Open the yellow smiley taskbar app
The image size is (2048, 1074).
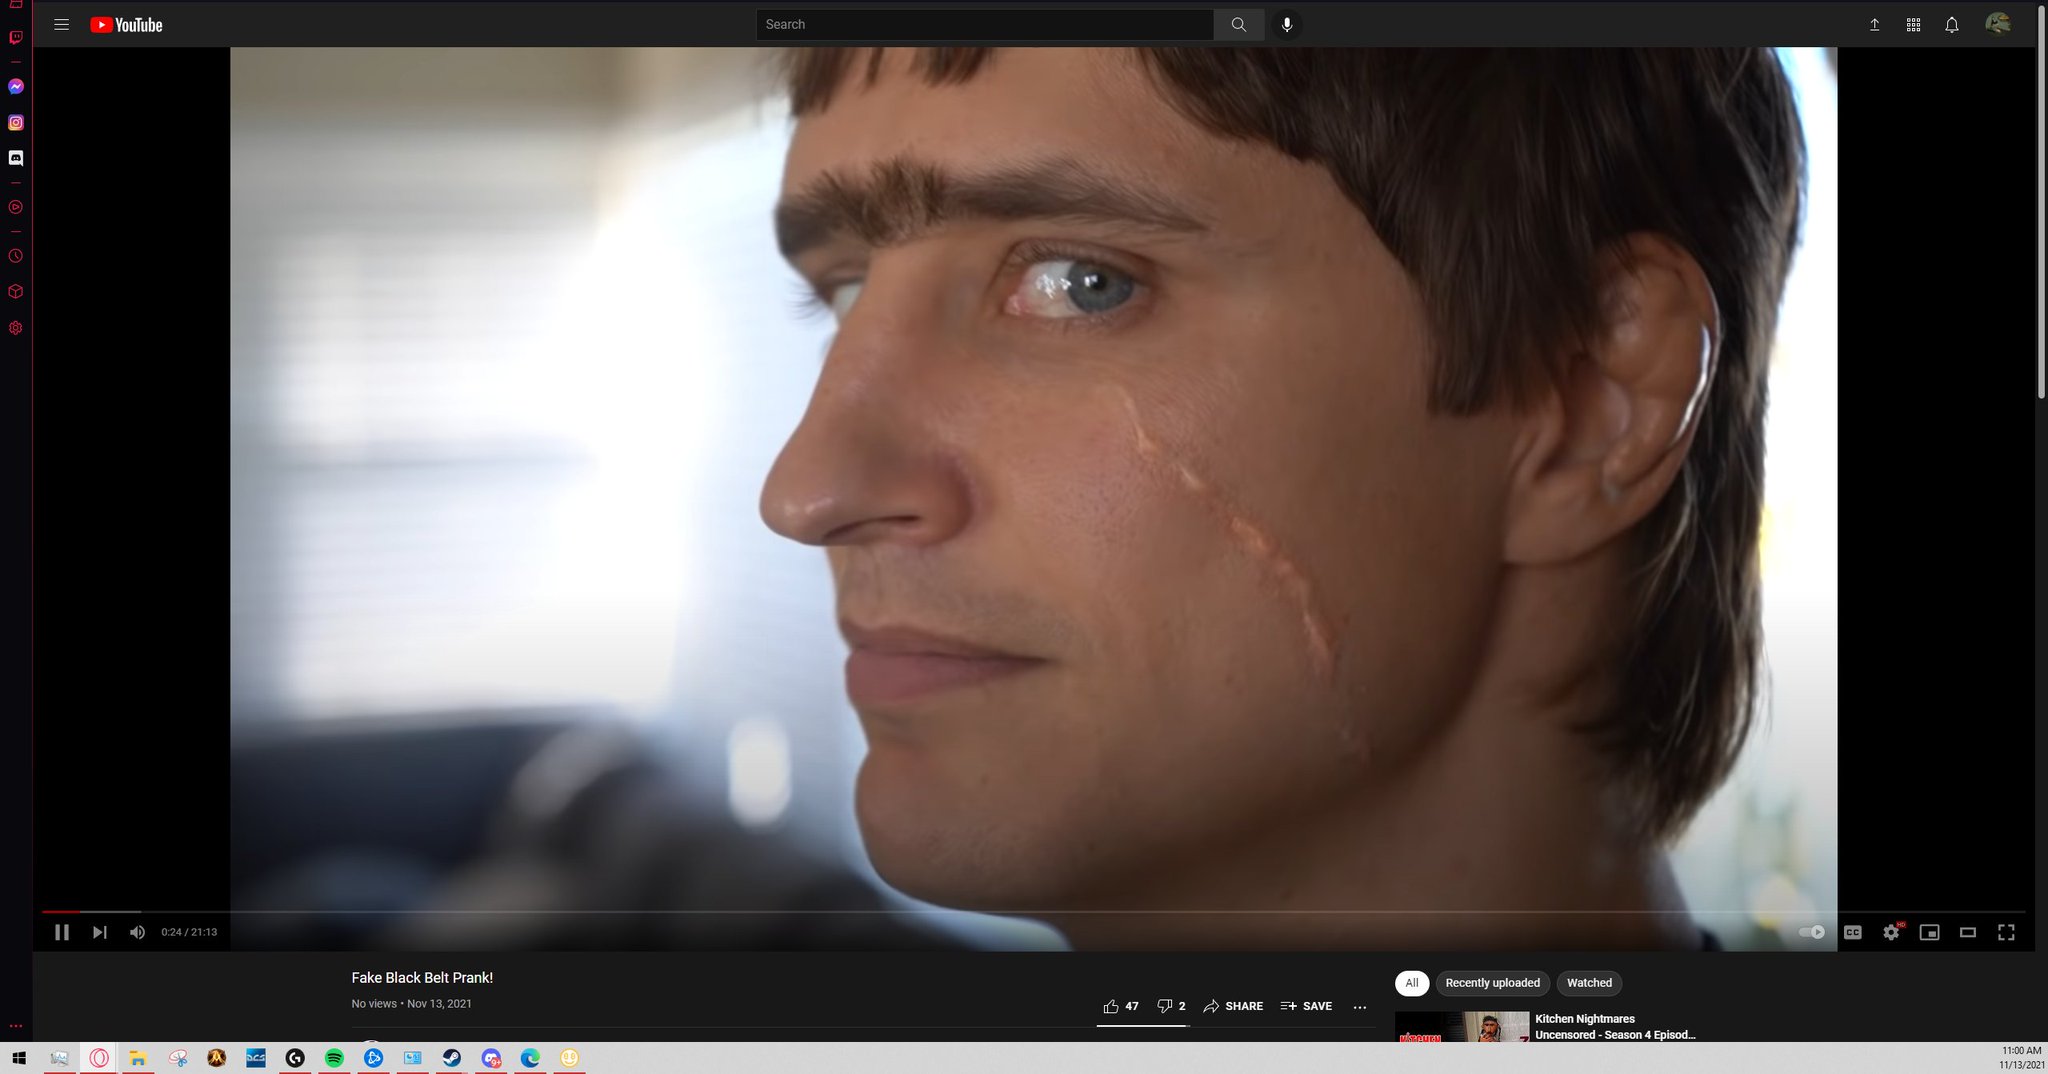coord(569,1058)
